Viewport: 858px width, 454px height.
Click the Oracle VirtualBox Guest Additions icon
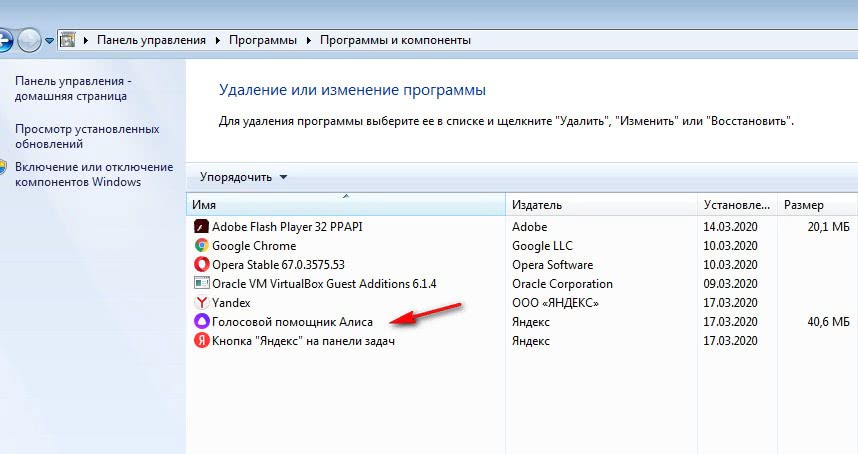[x=201, y=284]
